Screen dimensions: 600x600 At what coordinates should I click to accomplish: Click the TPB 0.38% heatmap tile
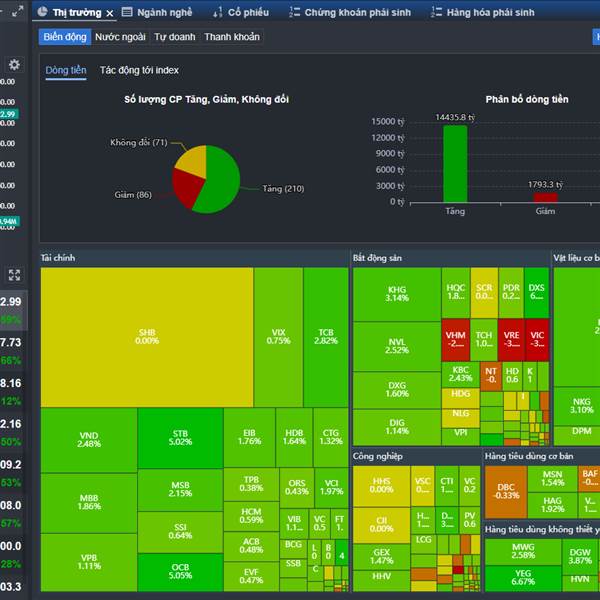251,484
